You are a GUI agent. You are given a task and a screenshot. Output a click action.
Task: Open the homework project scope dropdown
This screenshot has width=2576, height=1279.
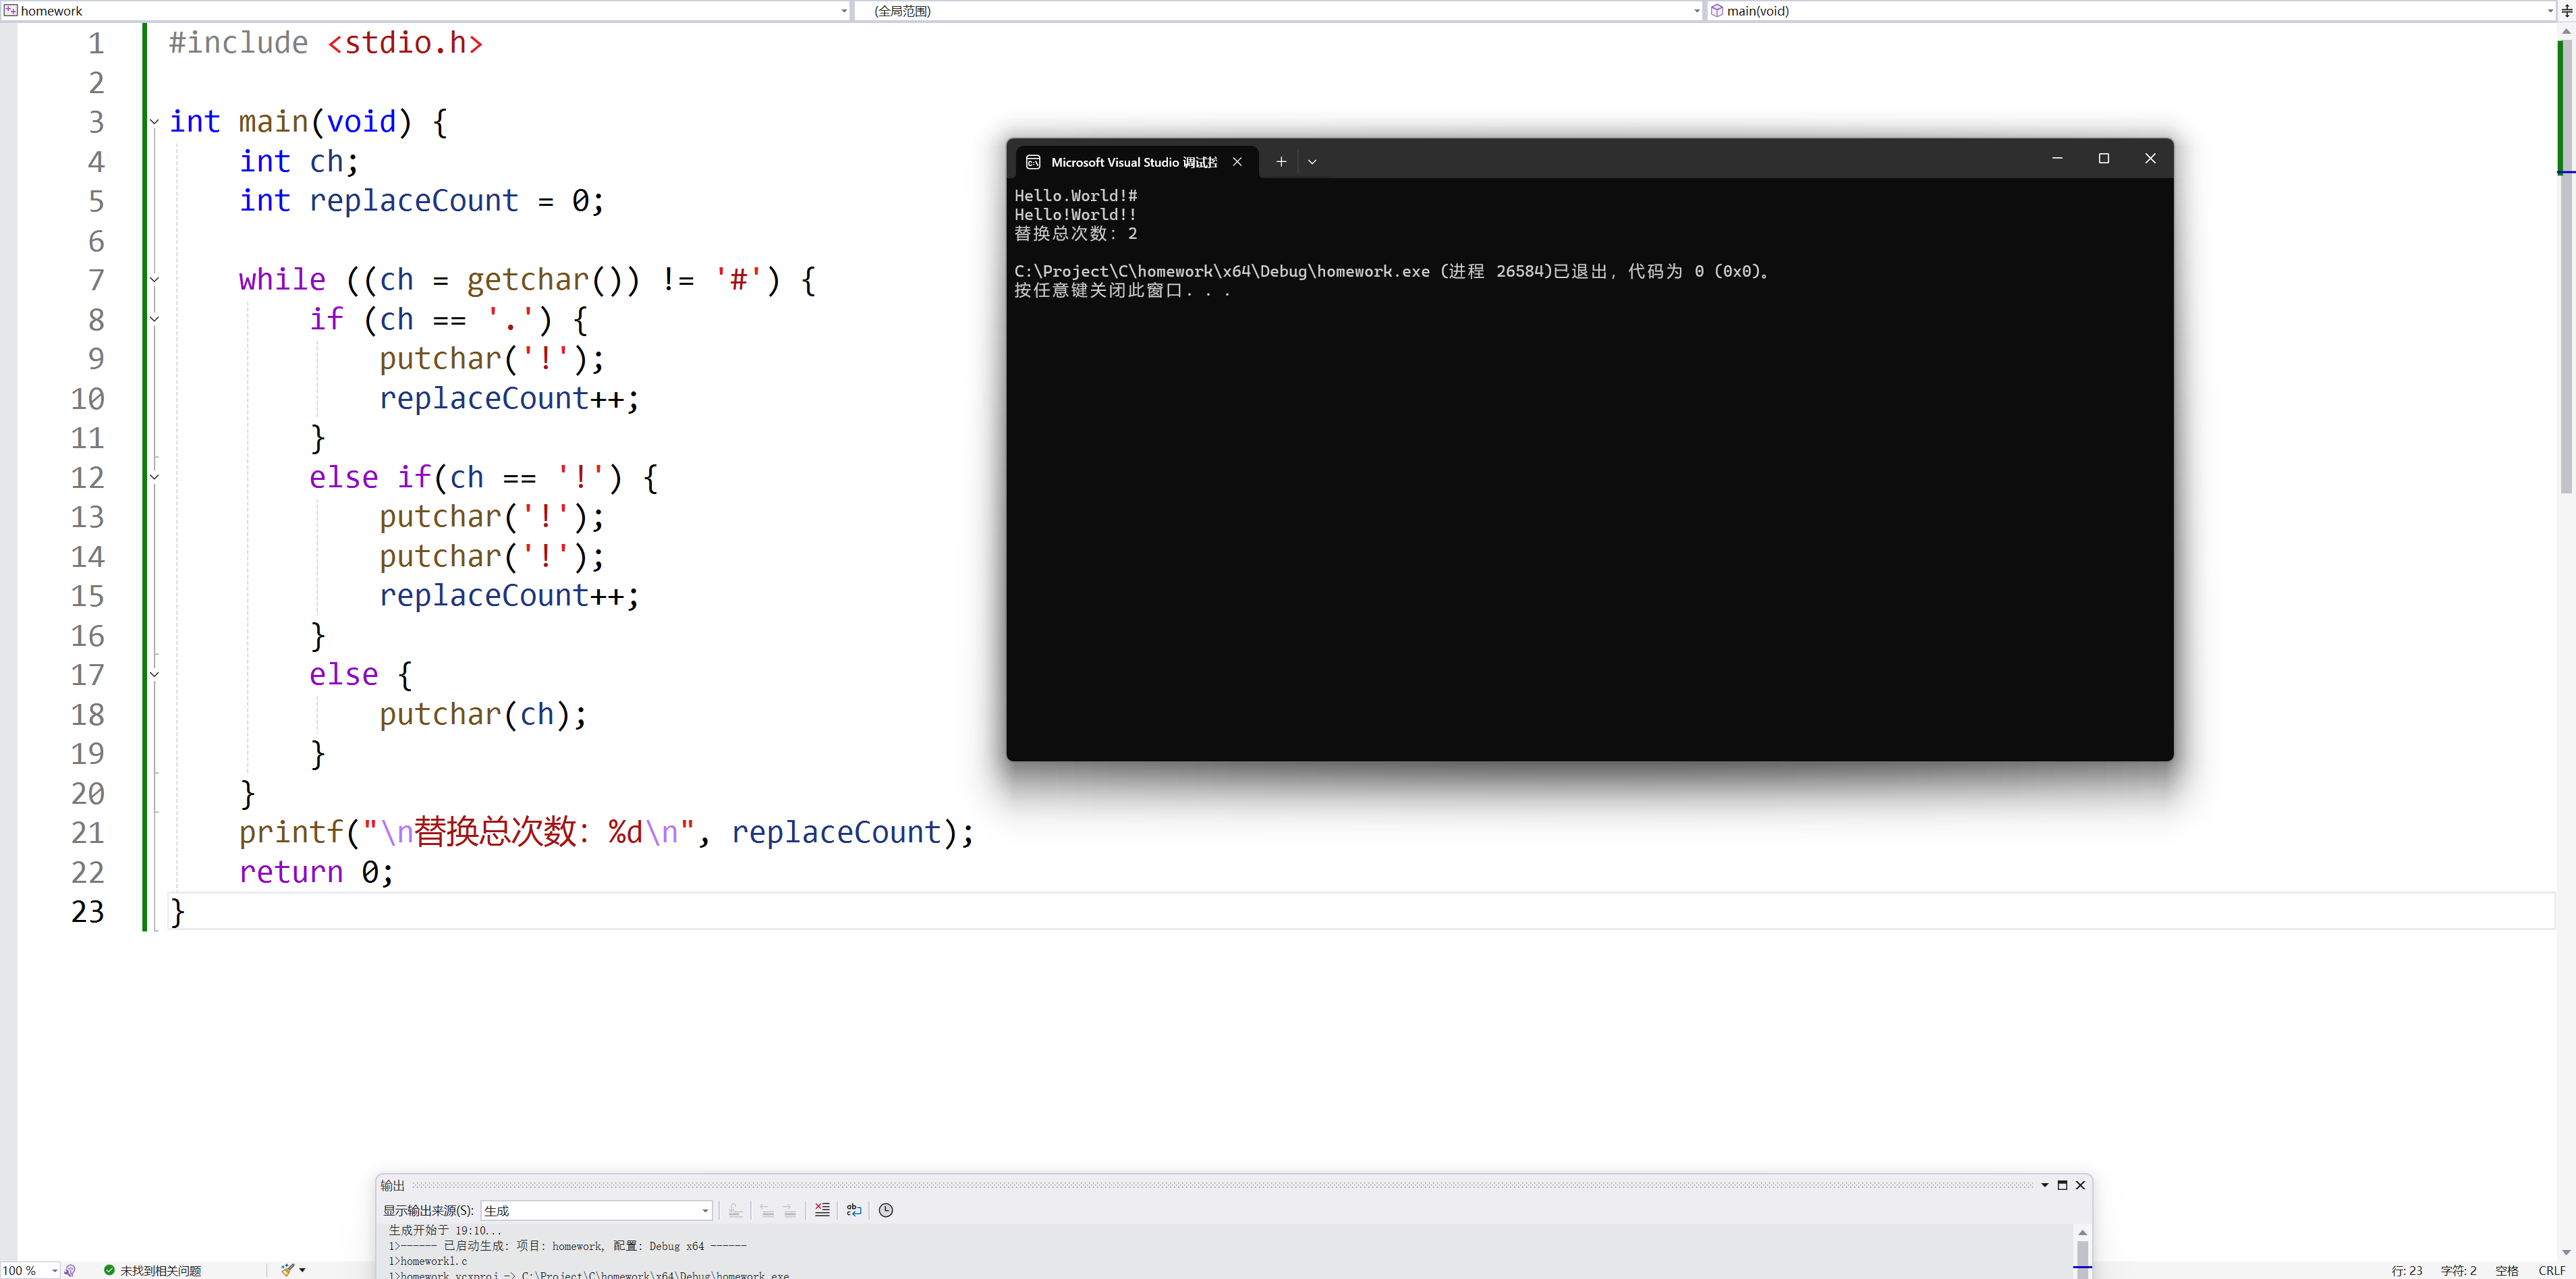point(844,11)
